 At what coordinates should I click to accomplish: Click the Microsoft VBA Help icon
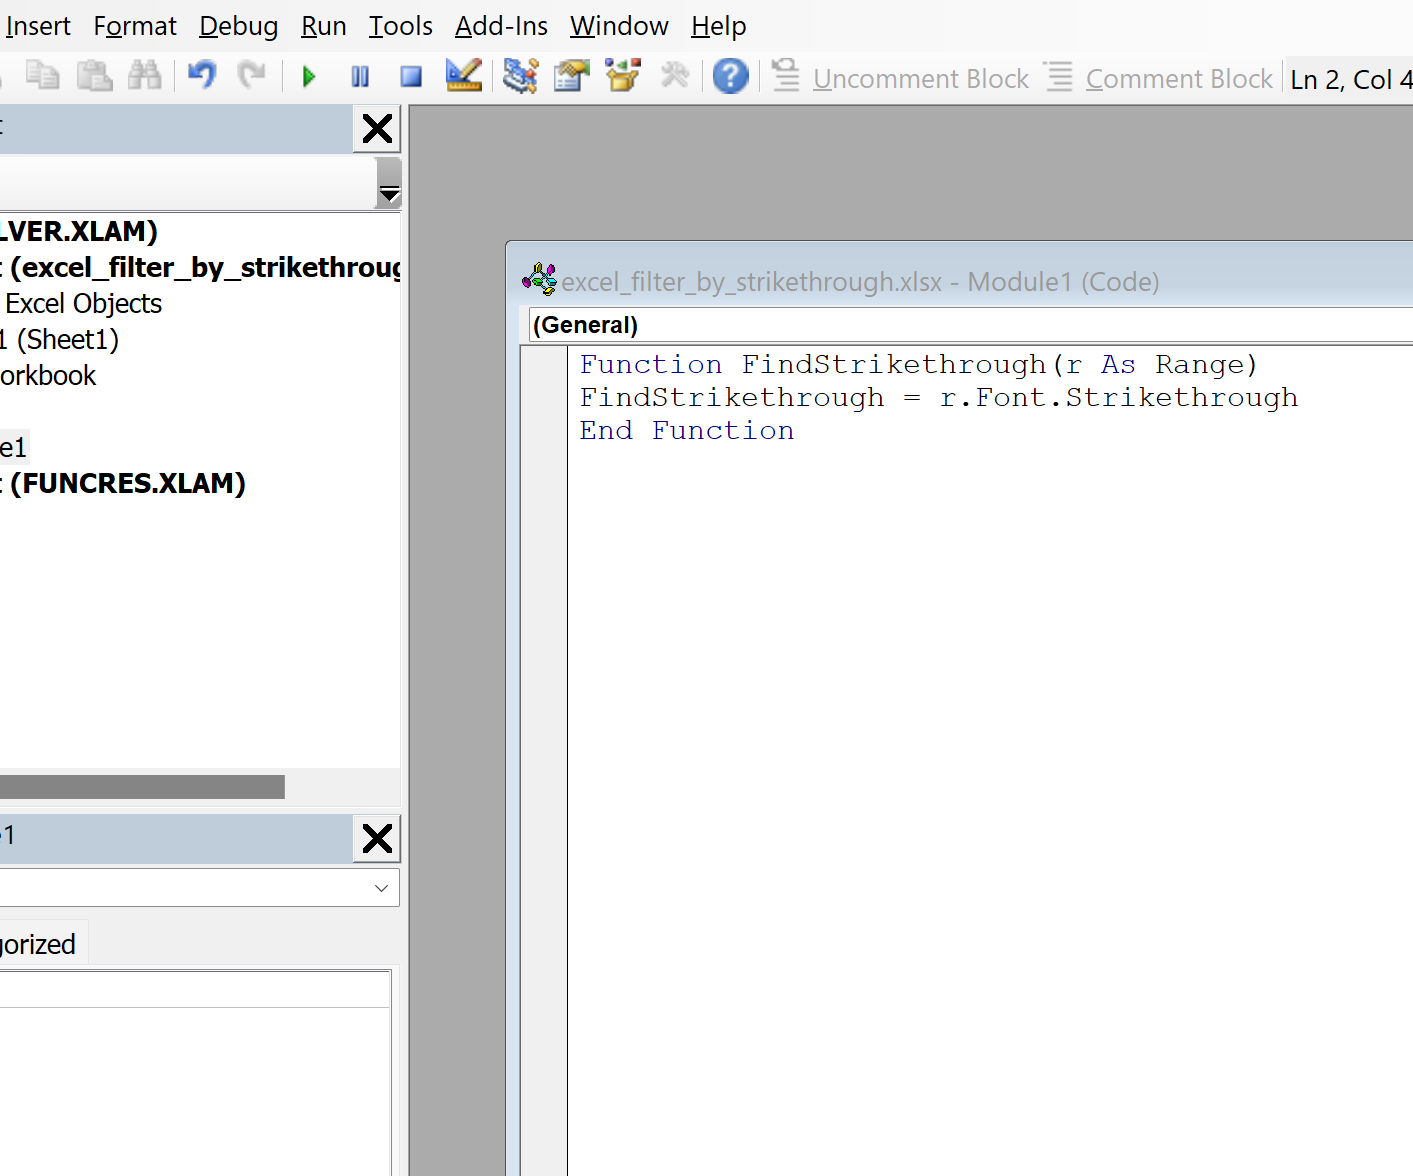730,77
